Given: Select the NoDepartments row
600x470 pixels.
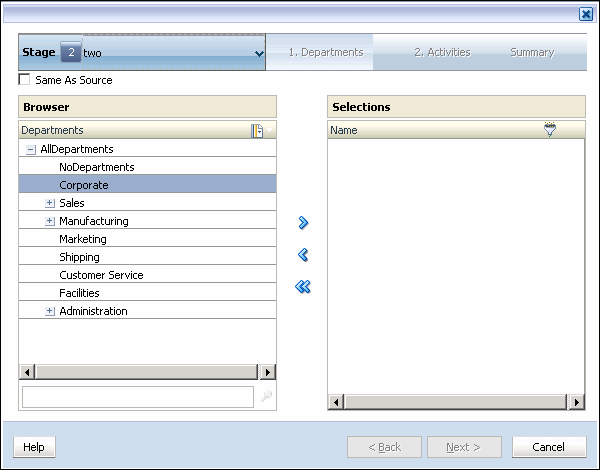Looking at the screenshot, I should [147, 167].
